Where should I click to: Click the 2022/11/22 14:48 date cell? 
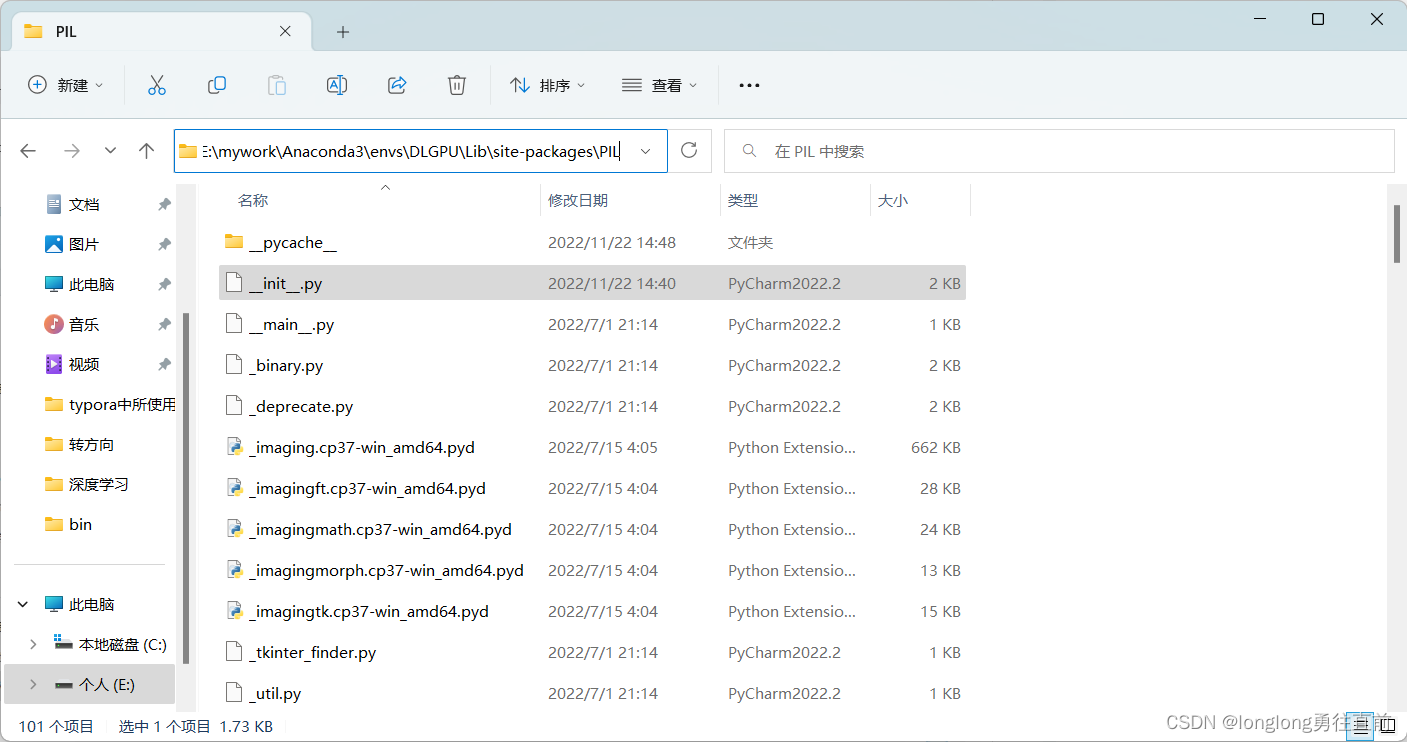pyautogui.click(x=612, y=242)
